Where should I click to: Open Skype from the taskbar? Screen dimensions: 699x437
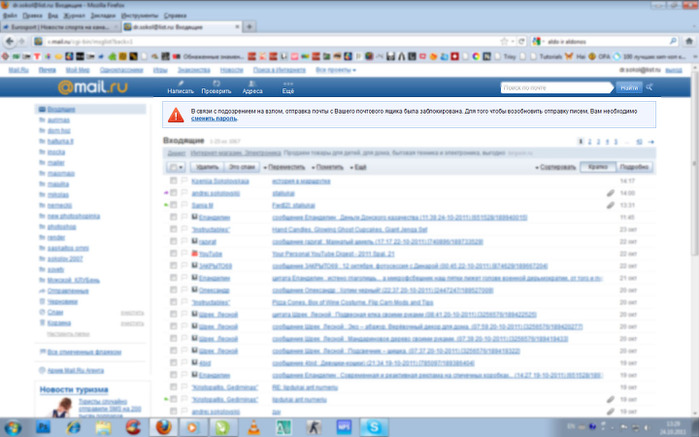point(374,427)
